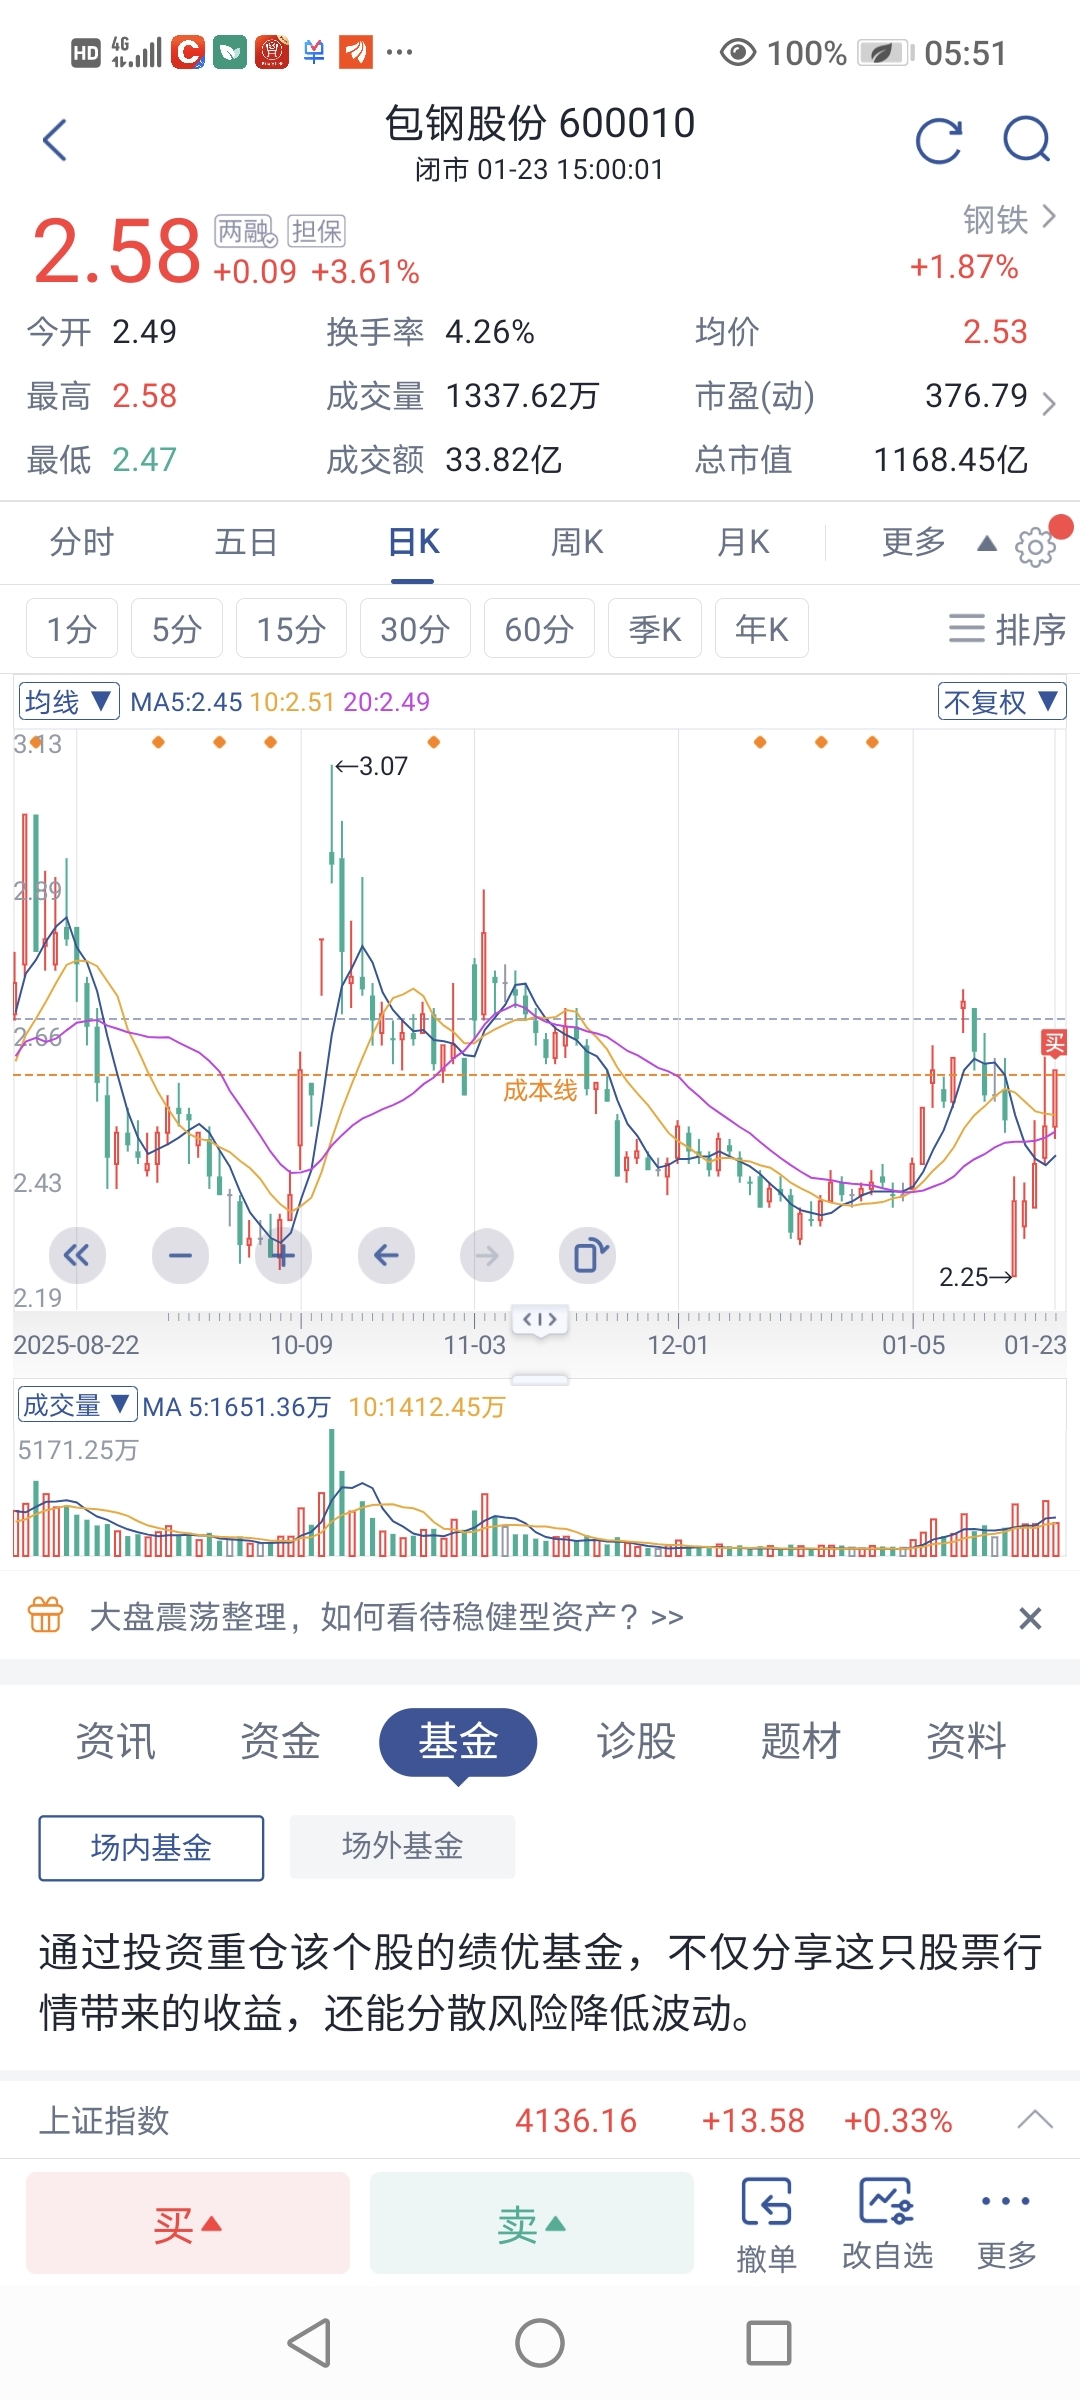Switch to 场外基金 option

tap(402, 1846)
